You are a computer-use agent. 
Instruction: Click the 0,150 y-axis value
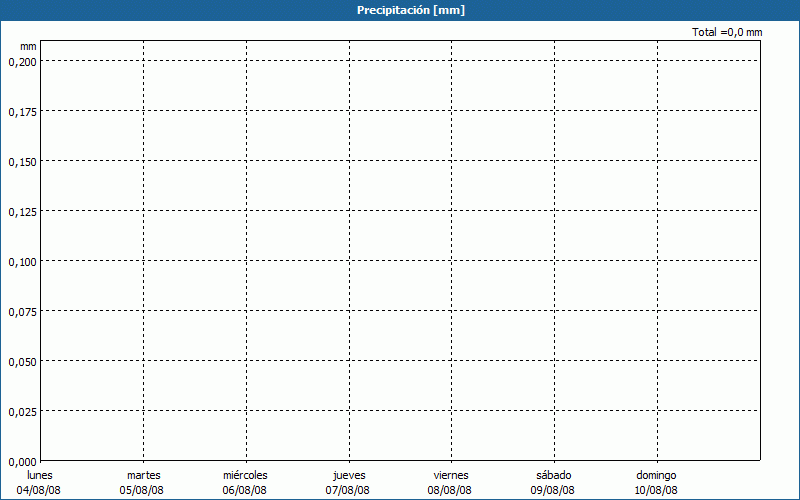(22, 161)
